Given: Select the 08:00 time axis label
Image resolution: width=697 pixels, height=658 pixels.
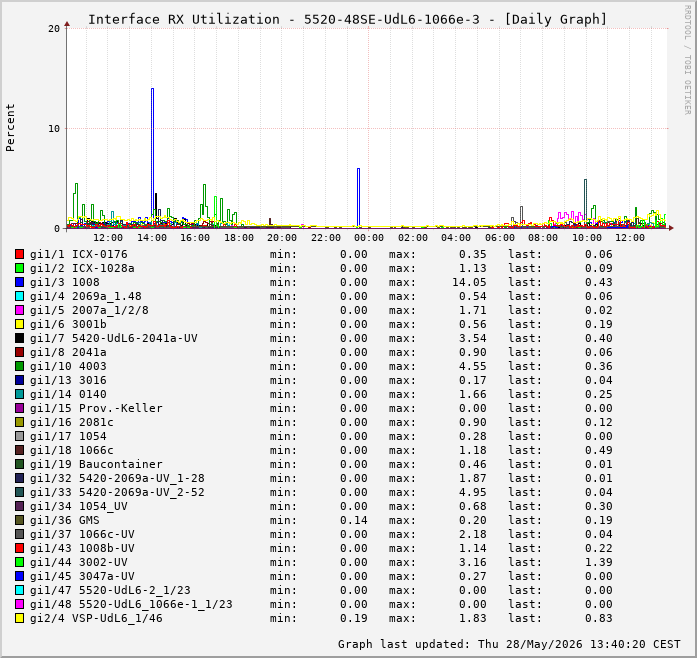Looking at the screenshot, I should pos(543,238).
